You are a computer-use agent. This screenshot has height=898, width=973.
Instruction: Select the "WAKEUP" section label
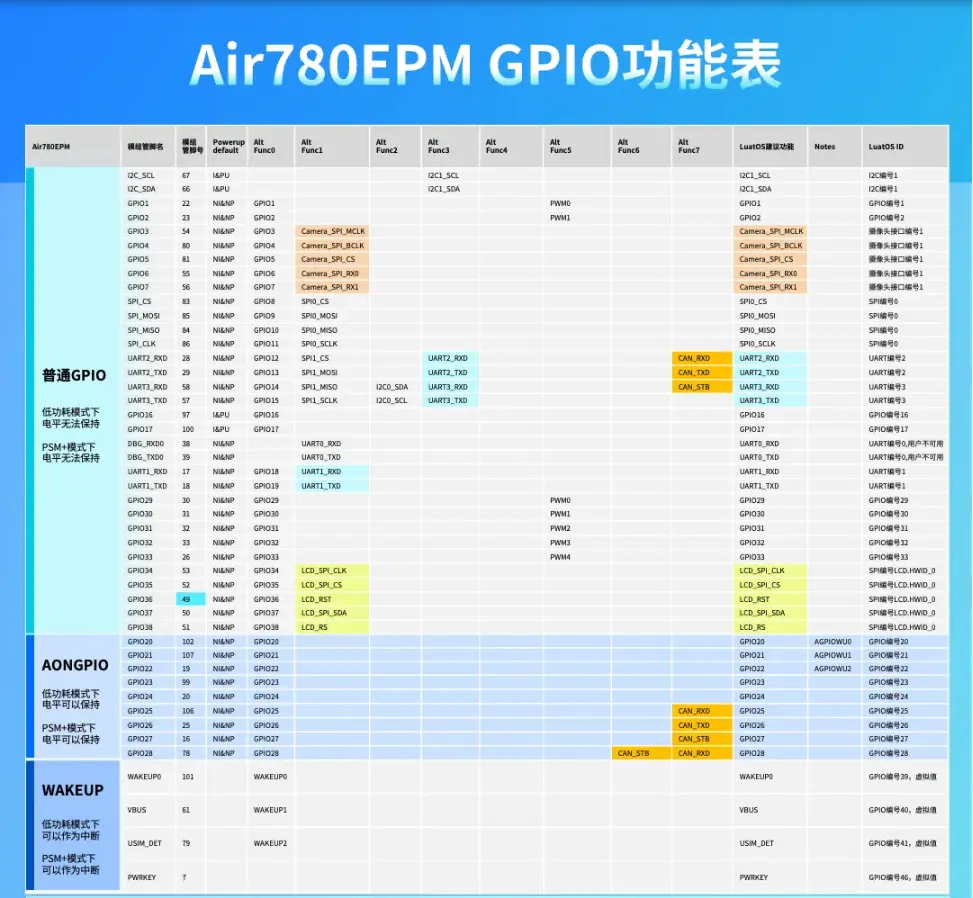pyautogui.click(x=72, y=790)
